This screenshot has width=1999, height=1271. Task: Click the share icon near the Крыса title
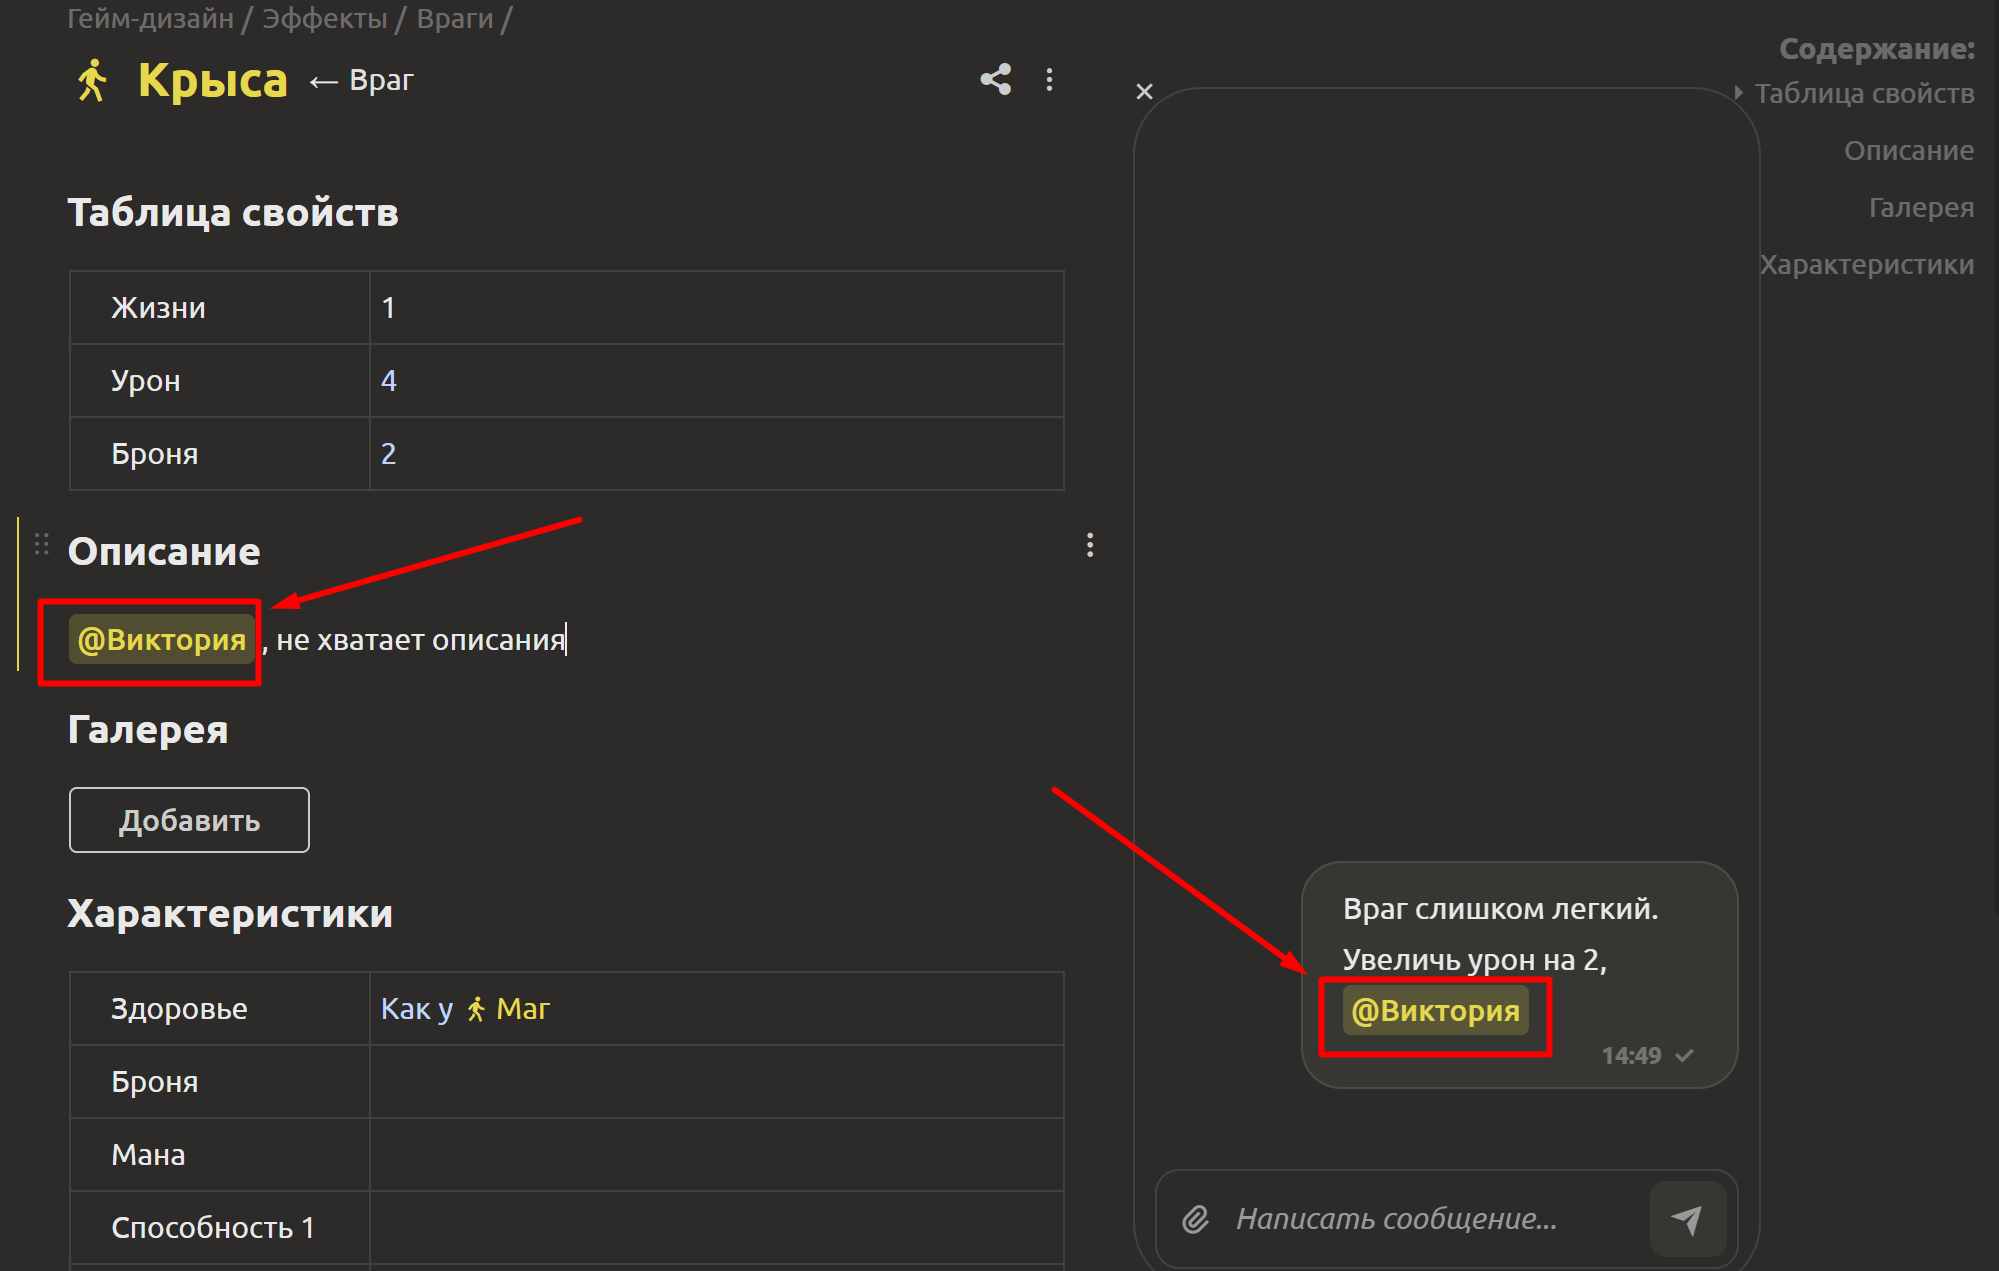995,80
